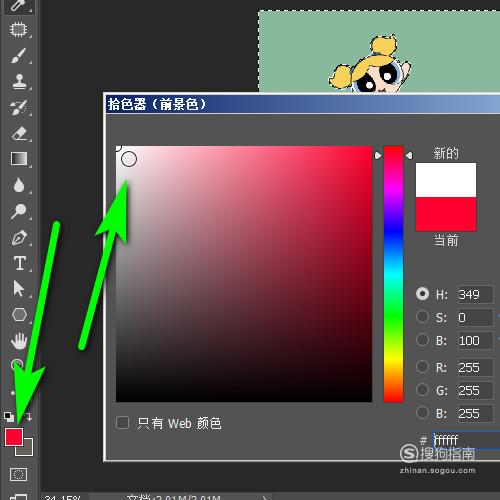Enable the 只有 Web 颜色 checkbox
The height and width of the screenshot is (500, 500).
tap(122, 423)
